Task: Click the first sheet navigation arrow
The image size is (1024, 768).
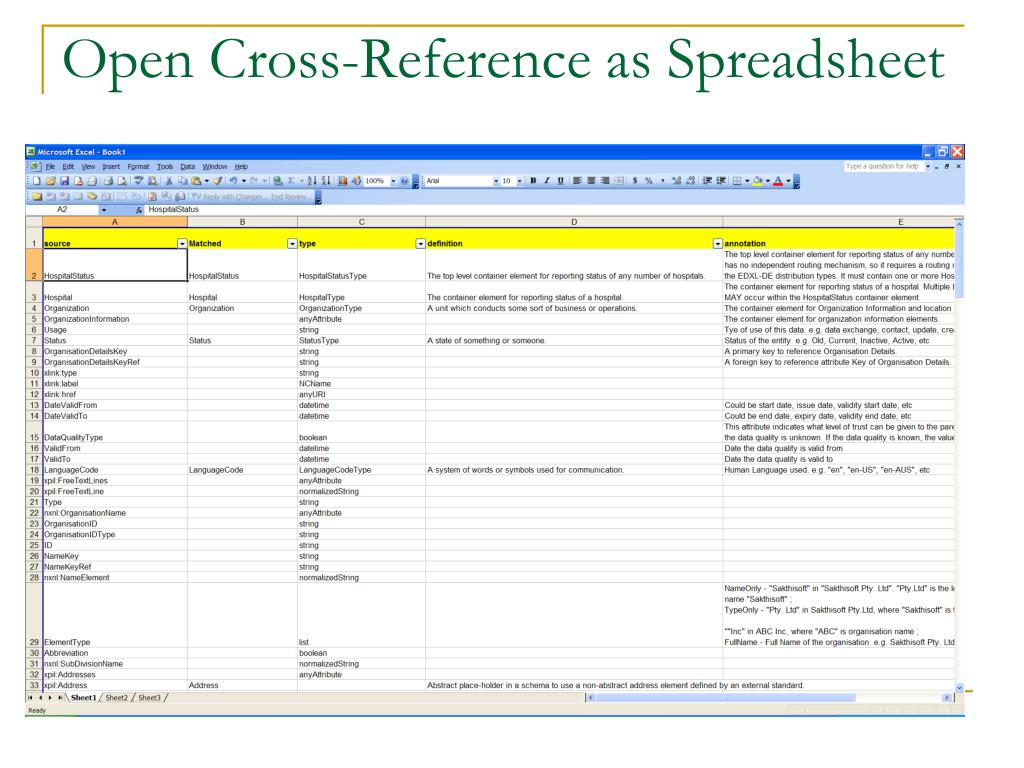Action: pos(29,698)
